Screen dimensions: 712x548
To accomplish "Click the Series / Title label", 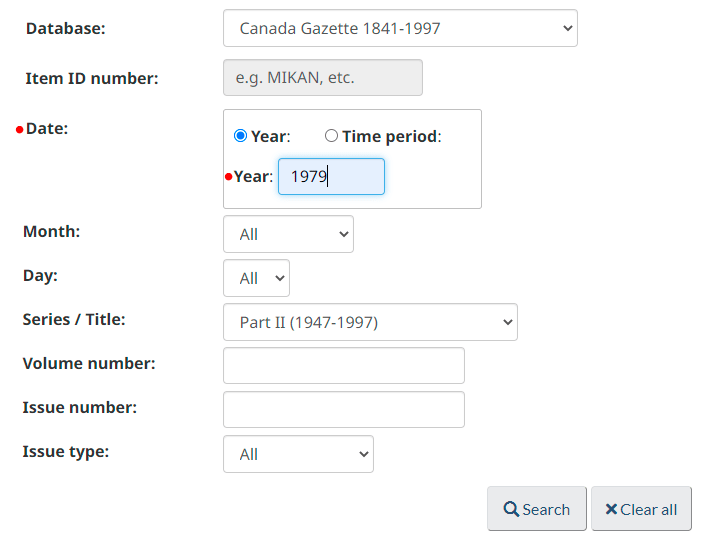I will click(74, 320).
